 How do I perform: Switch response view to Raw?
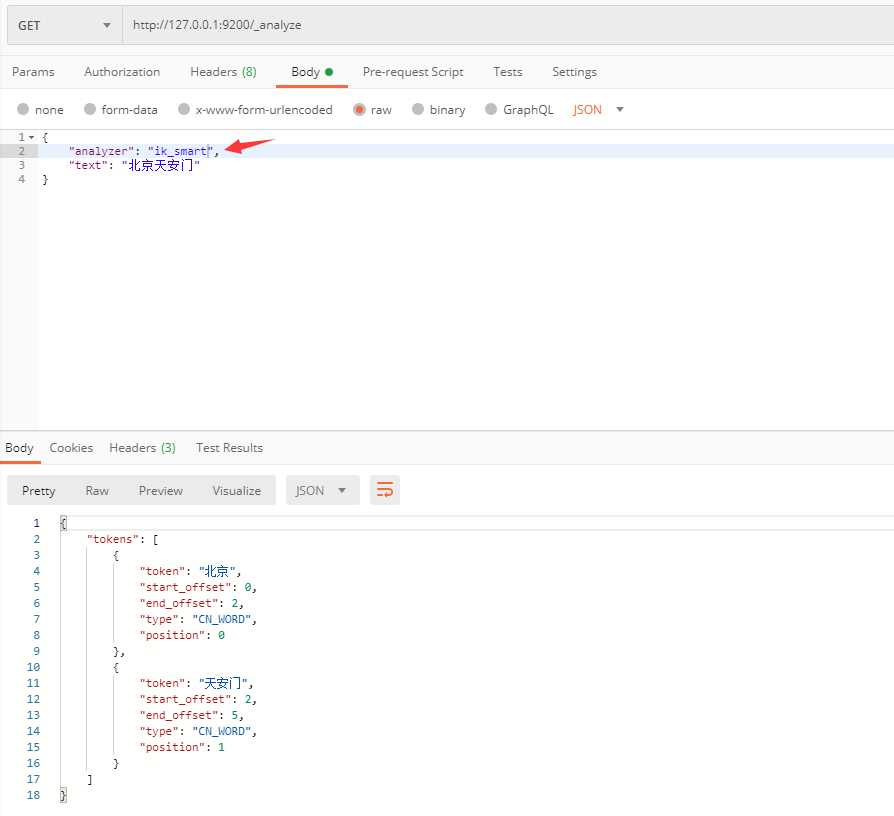click(97, 490)
